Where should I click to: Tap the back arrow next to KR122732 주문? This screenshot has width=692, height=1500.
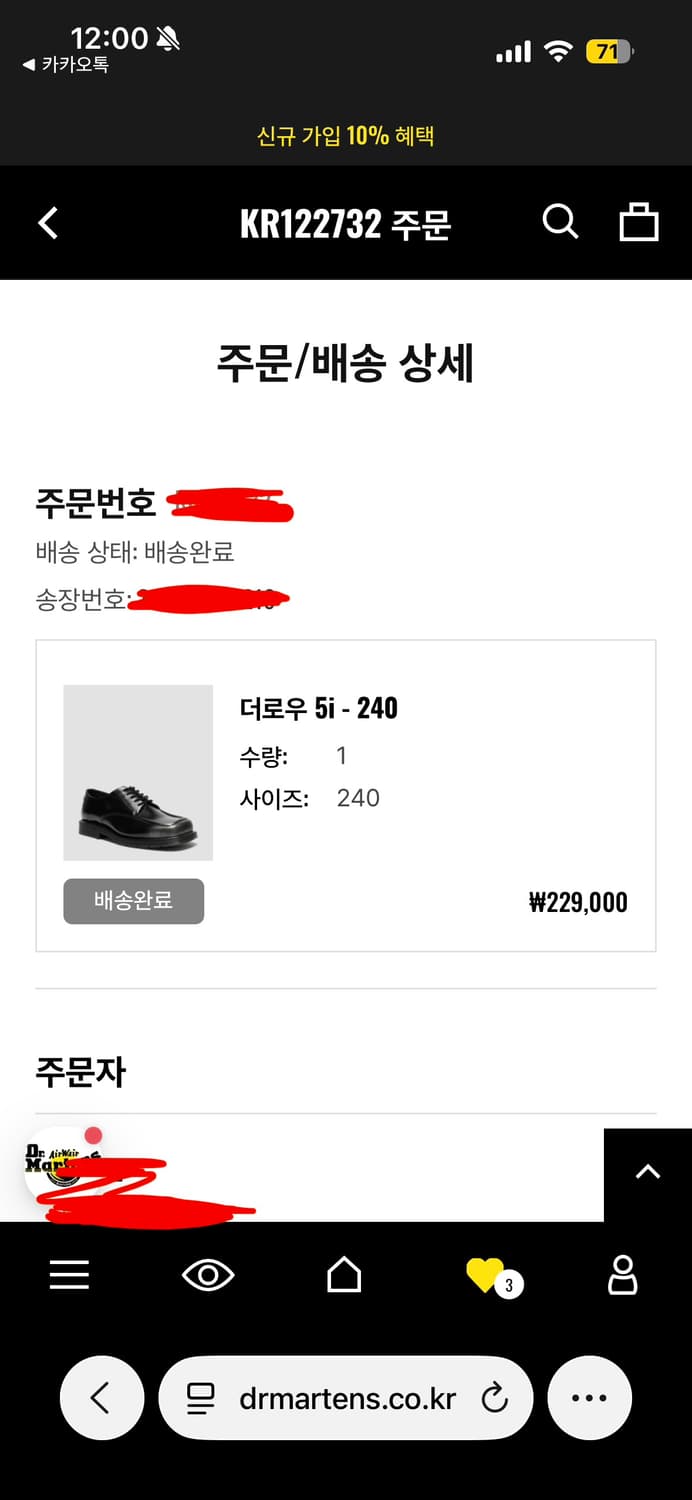[x=47, y=222]
